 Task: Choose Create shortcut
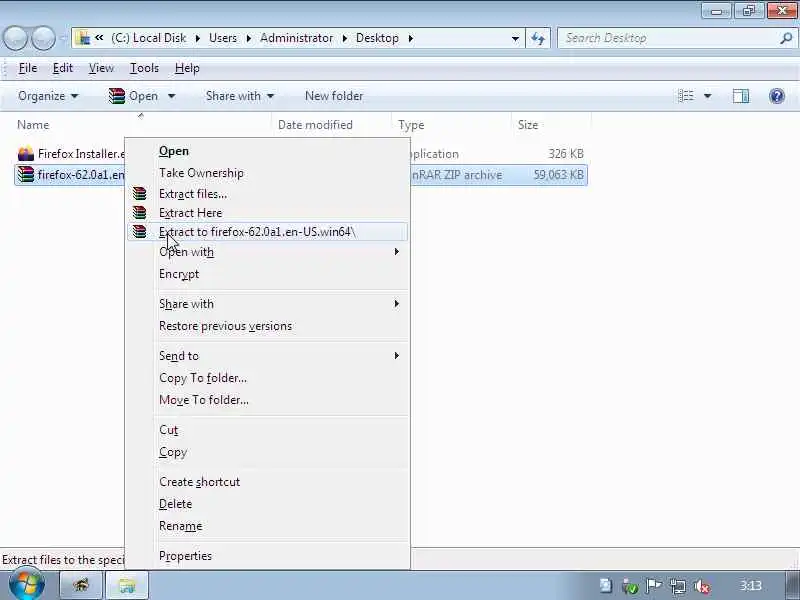click(x=267, y=482)
